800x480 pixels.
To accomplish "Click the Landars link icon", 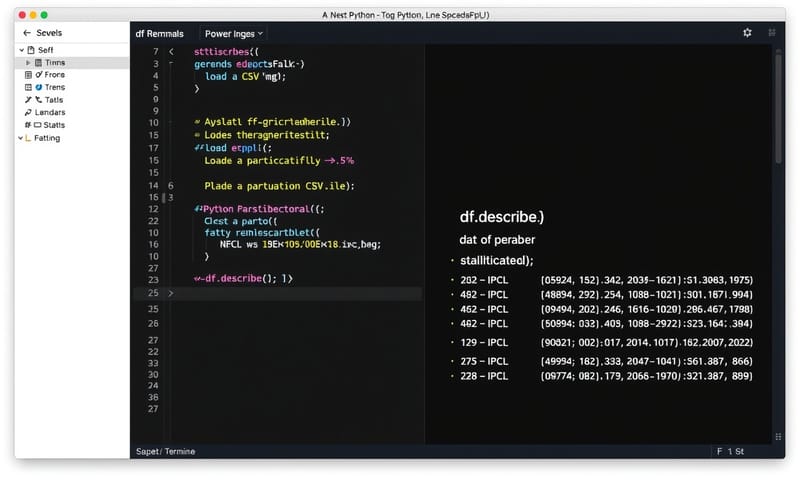I will (x=28, y=113).
